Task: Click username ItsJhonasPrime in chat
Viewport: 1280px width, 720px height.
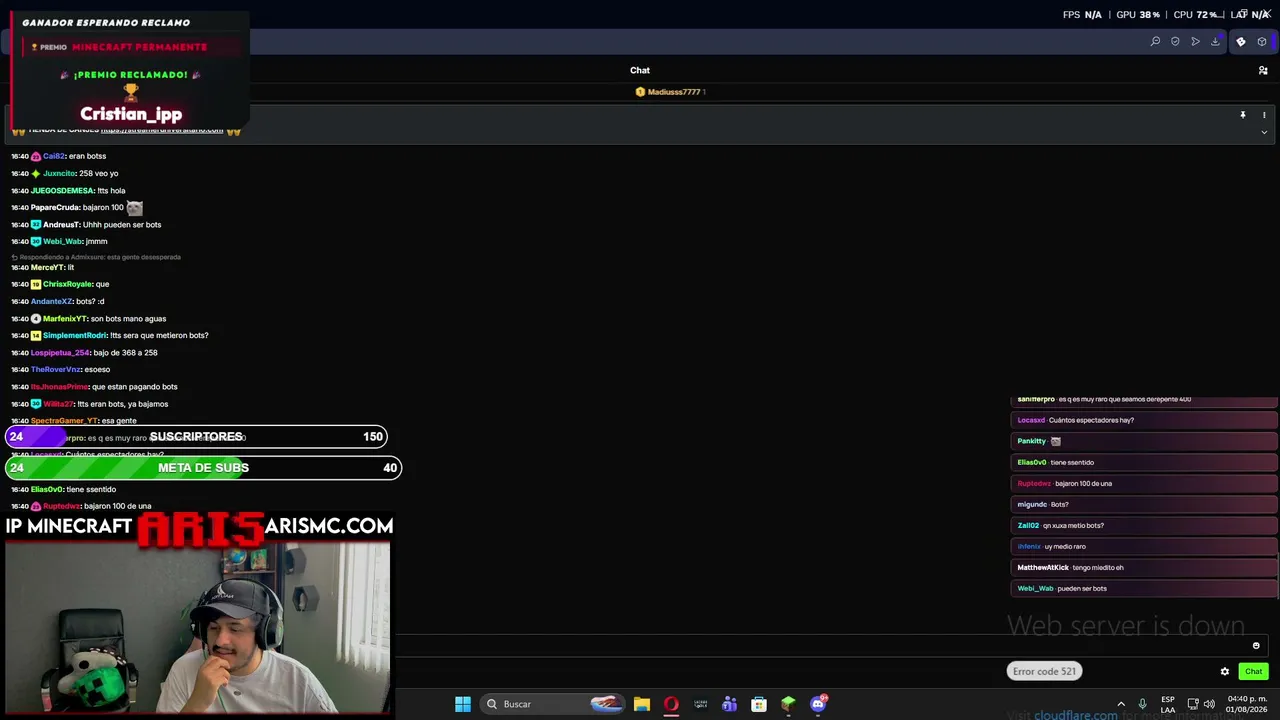Action: 60,386
